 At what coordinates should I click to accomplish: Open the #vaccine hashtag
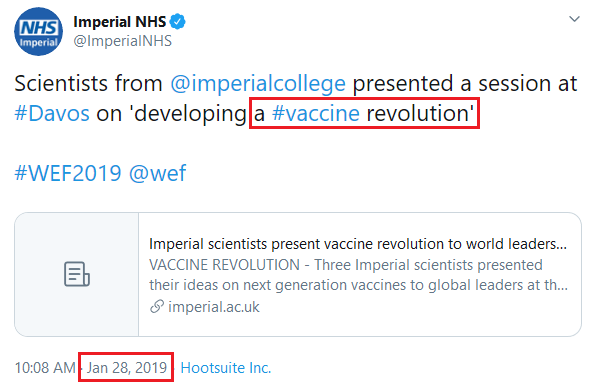point(316,113)
